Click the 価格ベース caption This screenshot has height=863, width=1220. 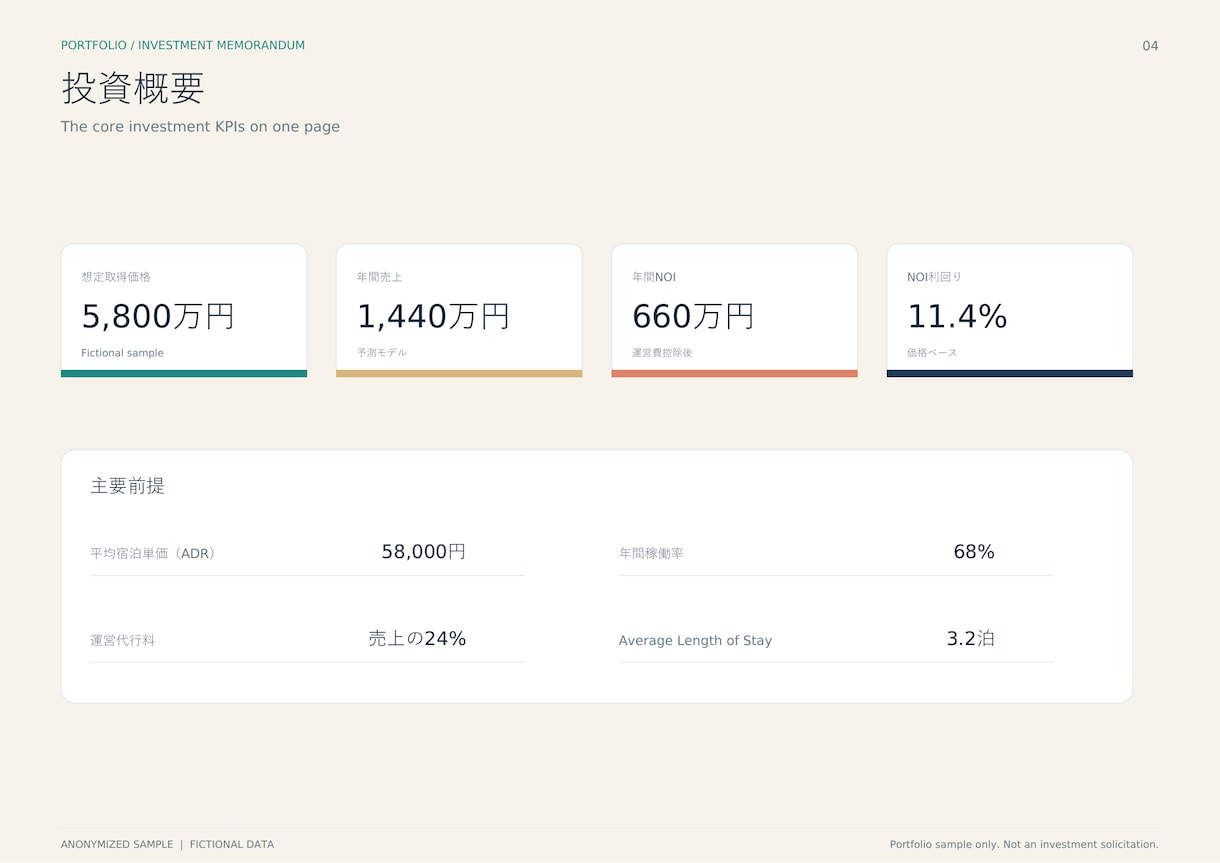pos(932,353)
